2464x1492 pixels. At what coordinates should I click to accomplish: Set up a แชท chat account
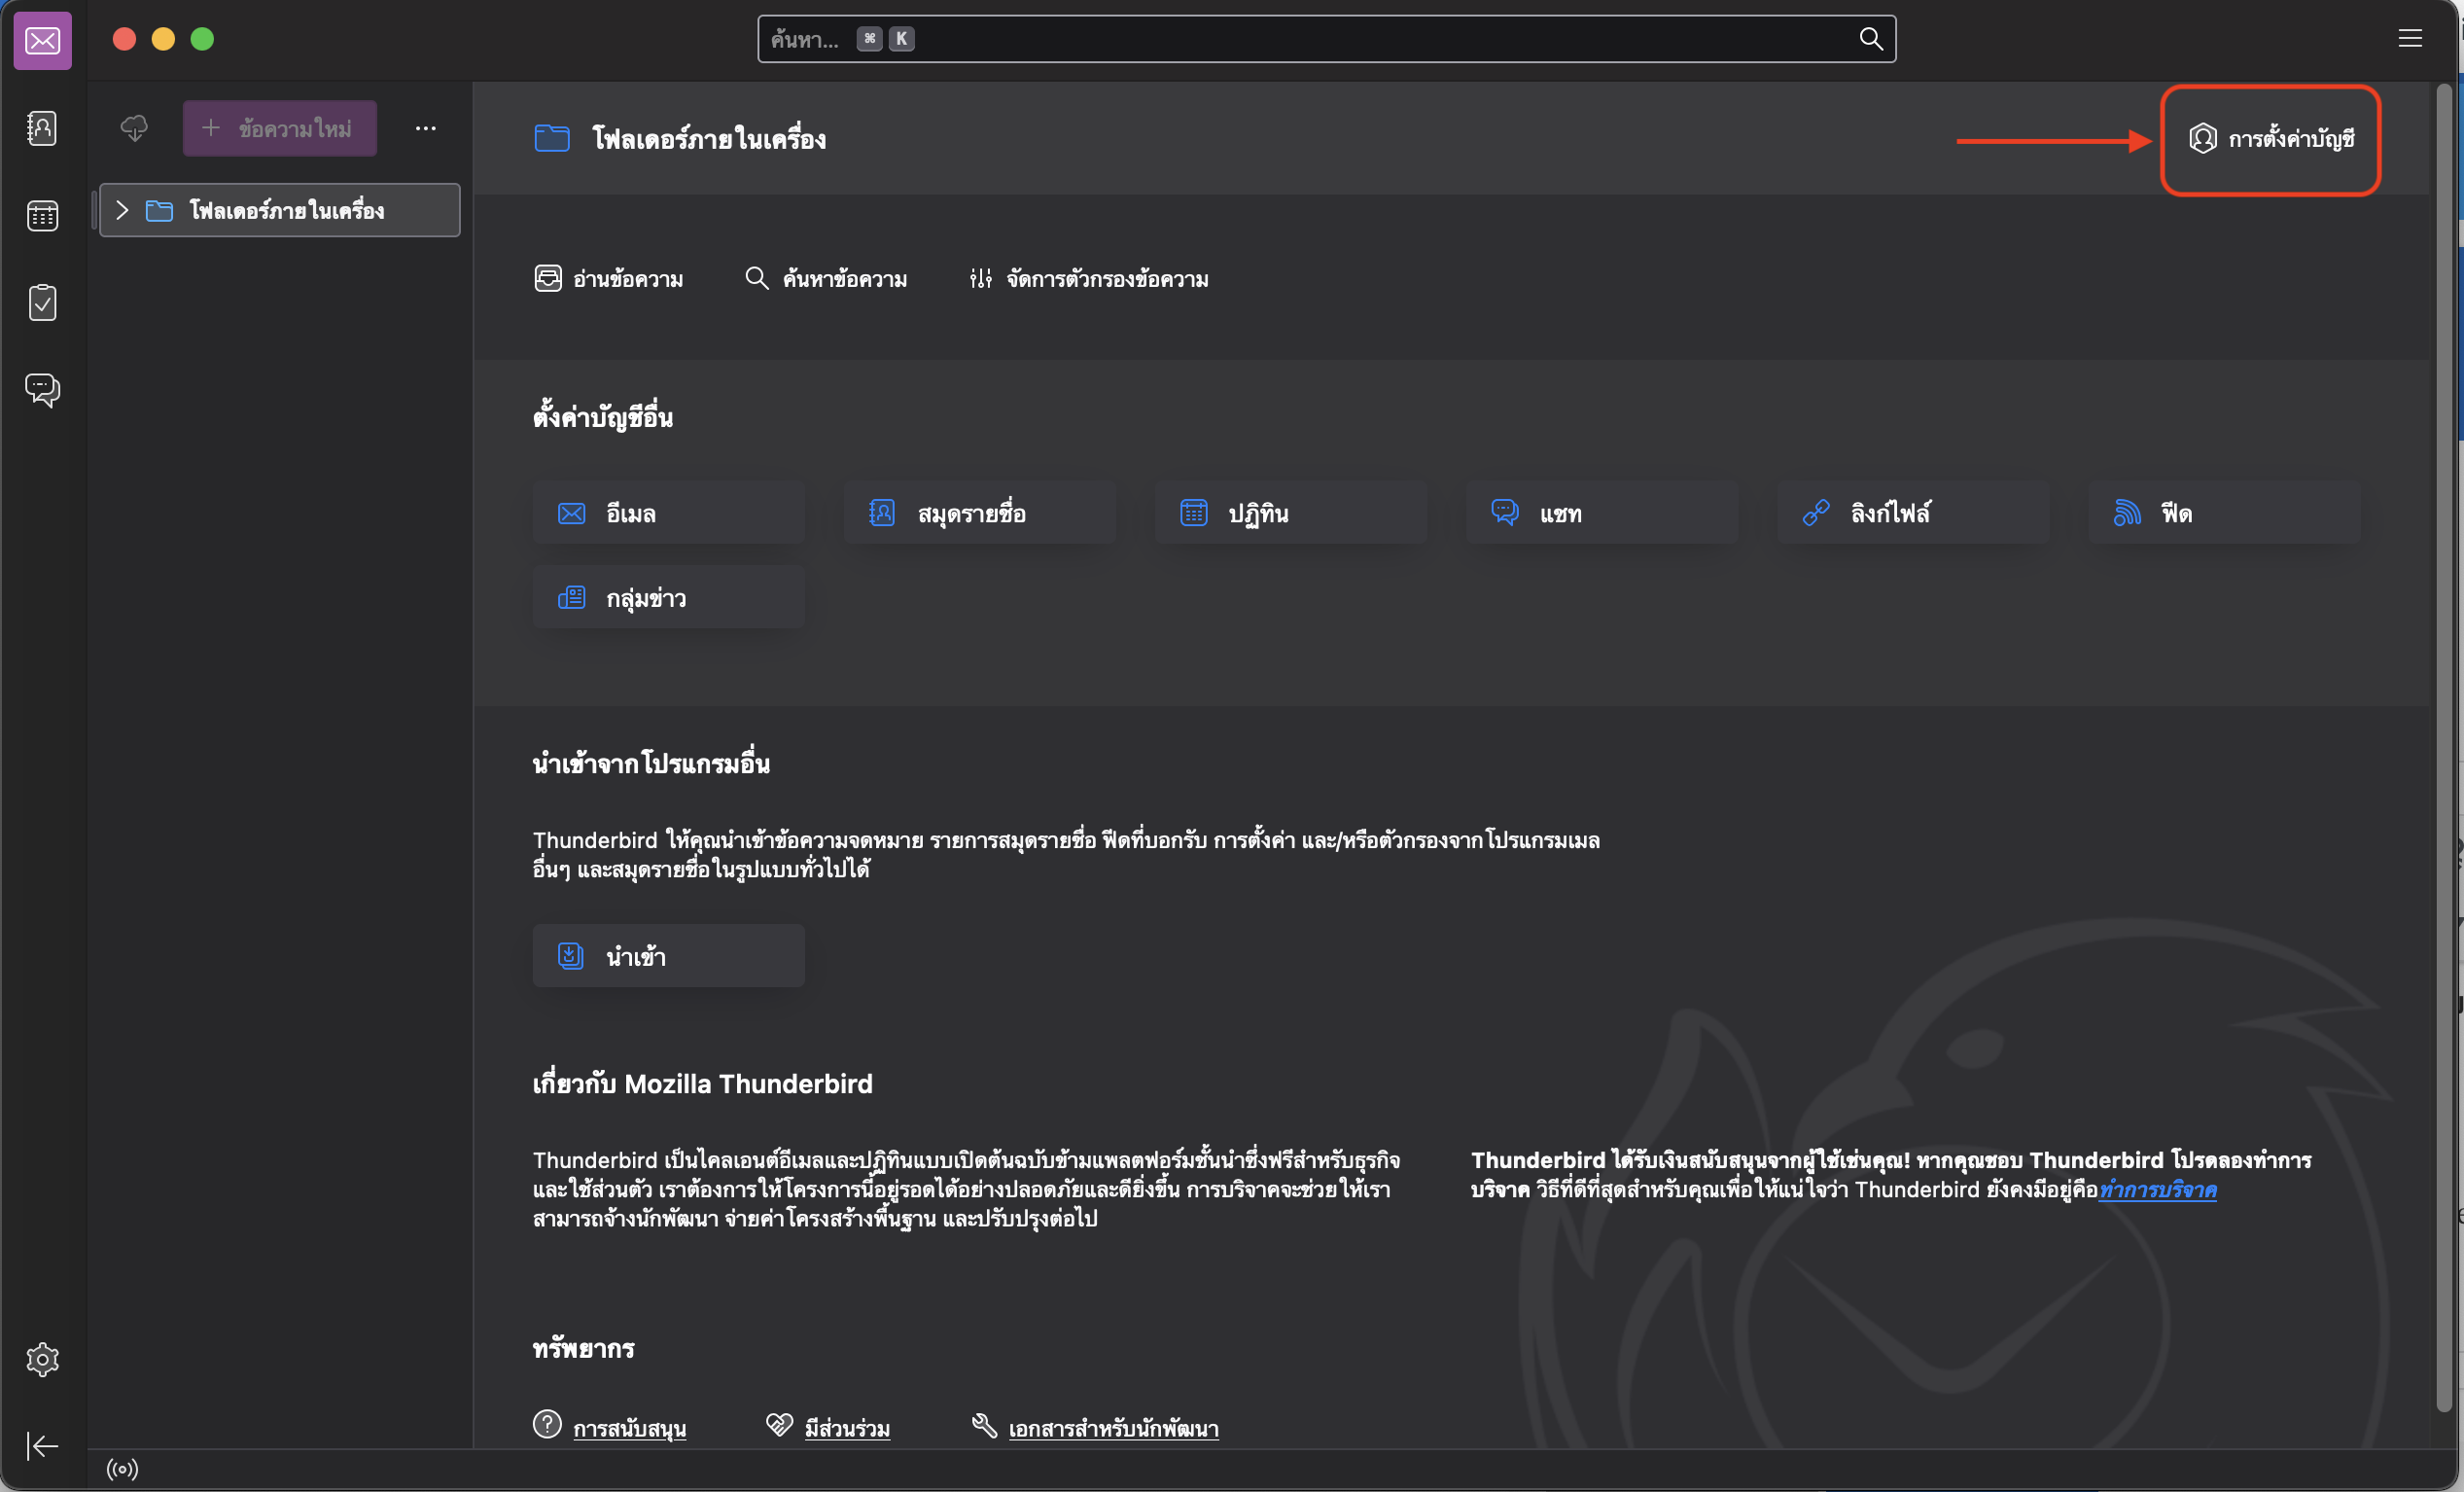(1603, 513)
